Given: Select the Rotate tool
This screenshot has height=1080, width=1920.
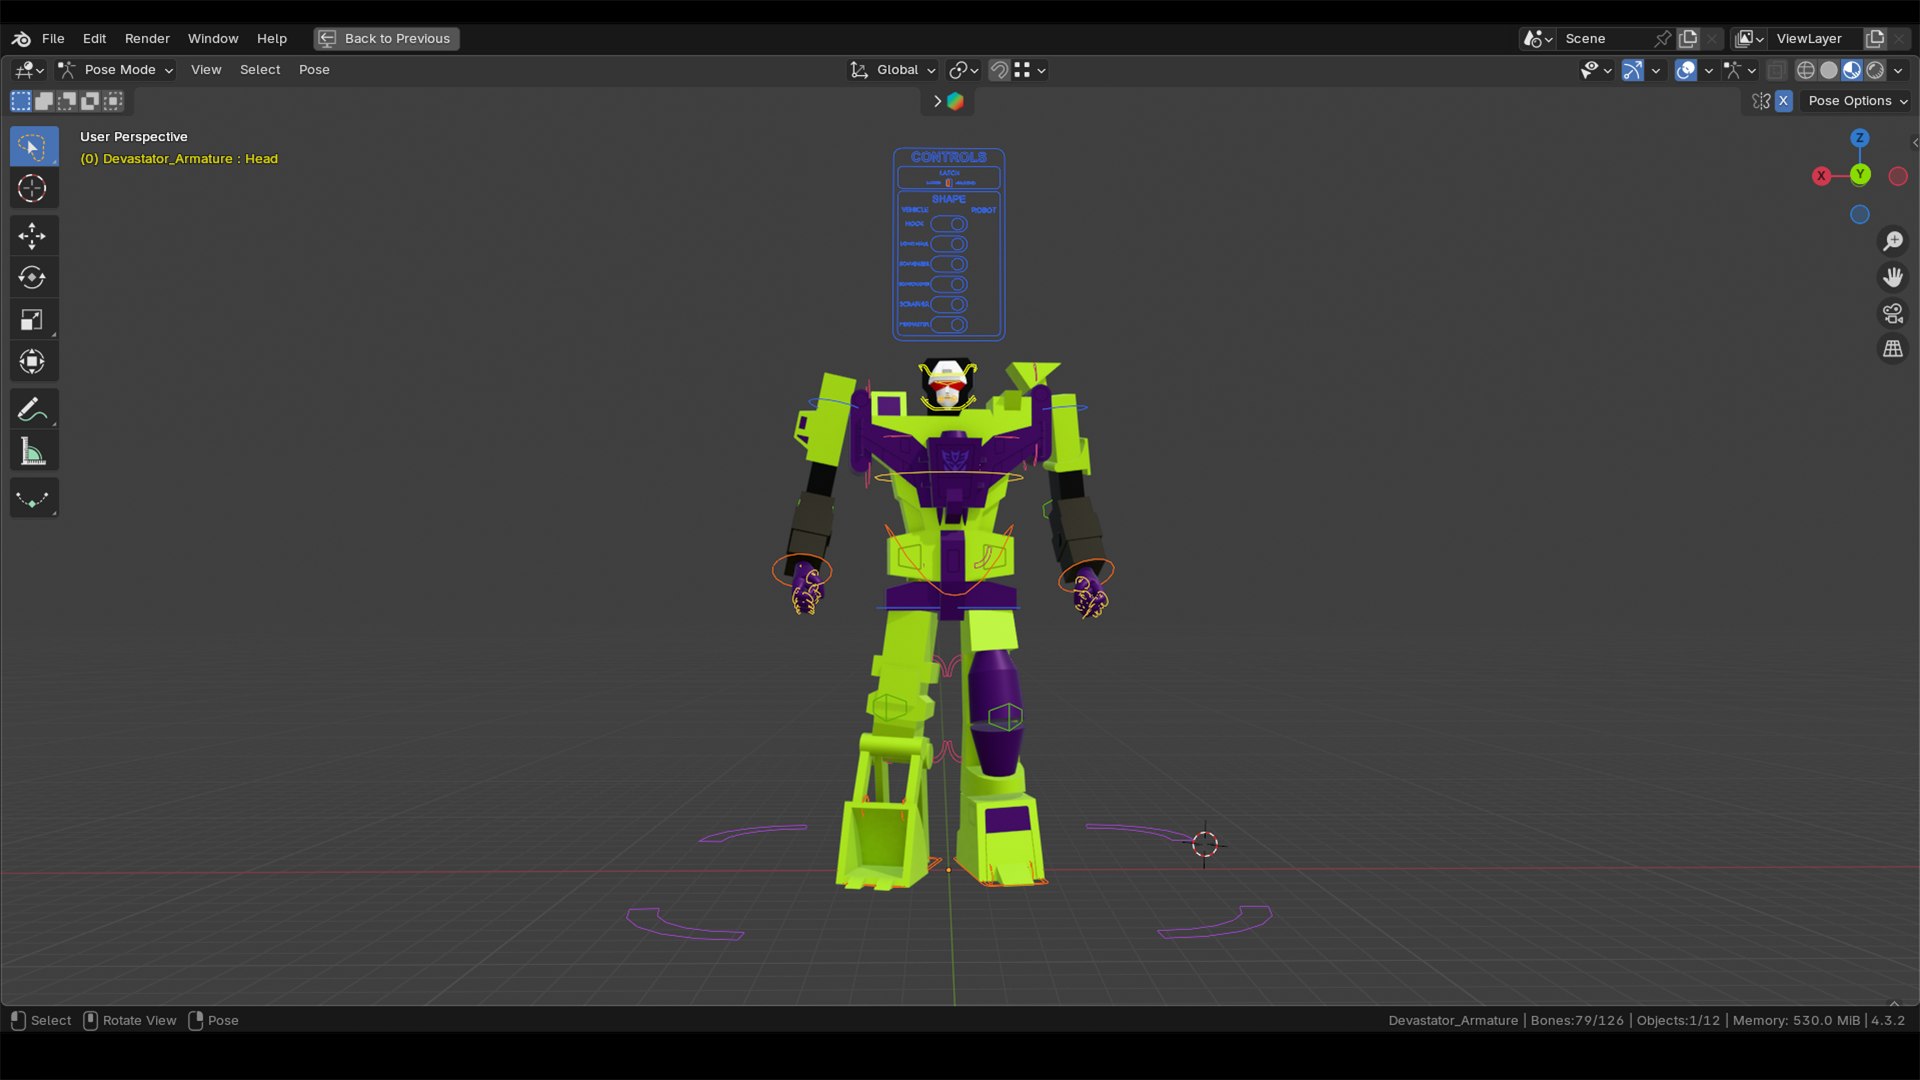Looking at the screenshot, I should point(33,277).
